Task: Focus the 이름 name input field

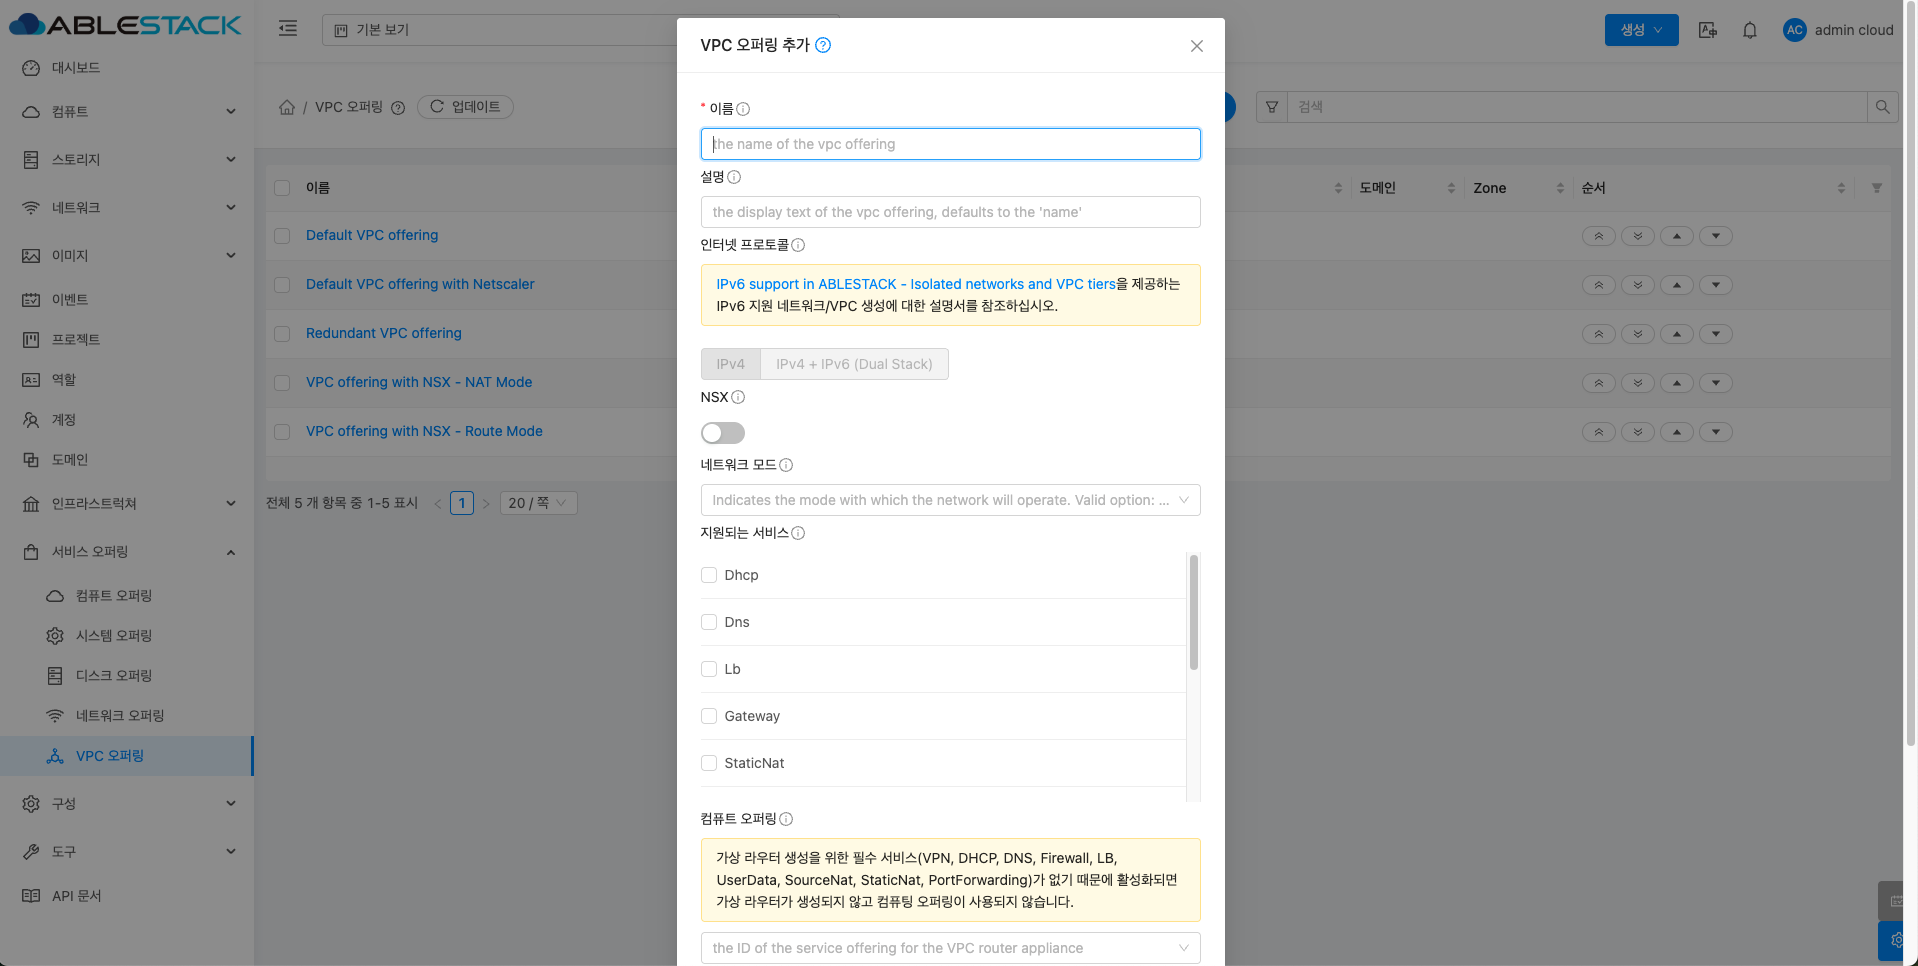Action: [x=950, y=144]
